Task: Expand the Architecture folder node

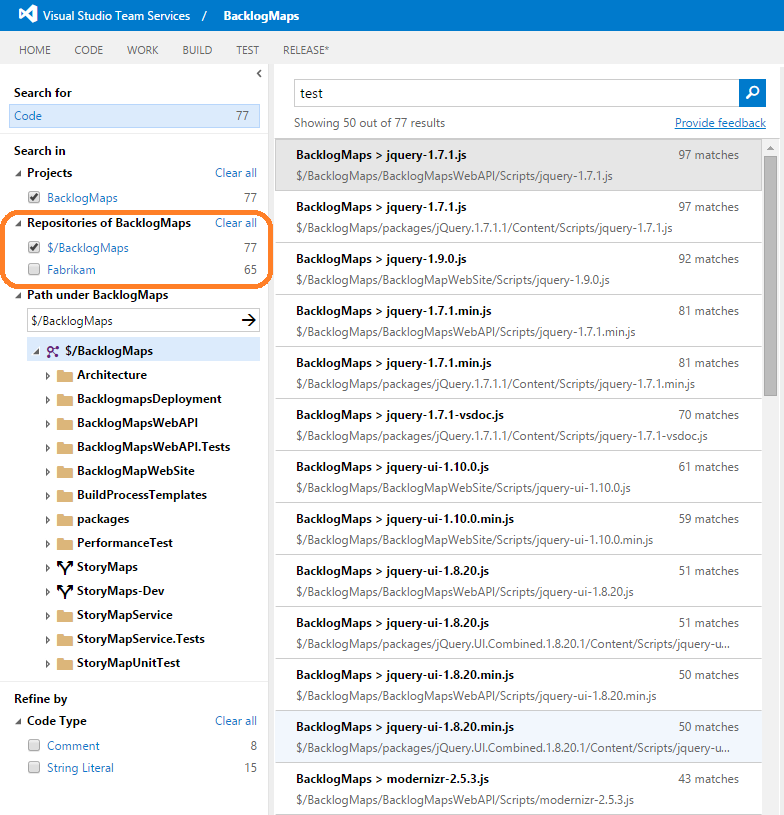Action: pos(47,375)
